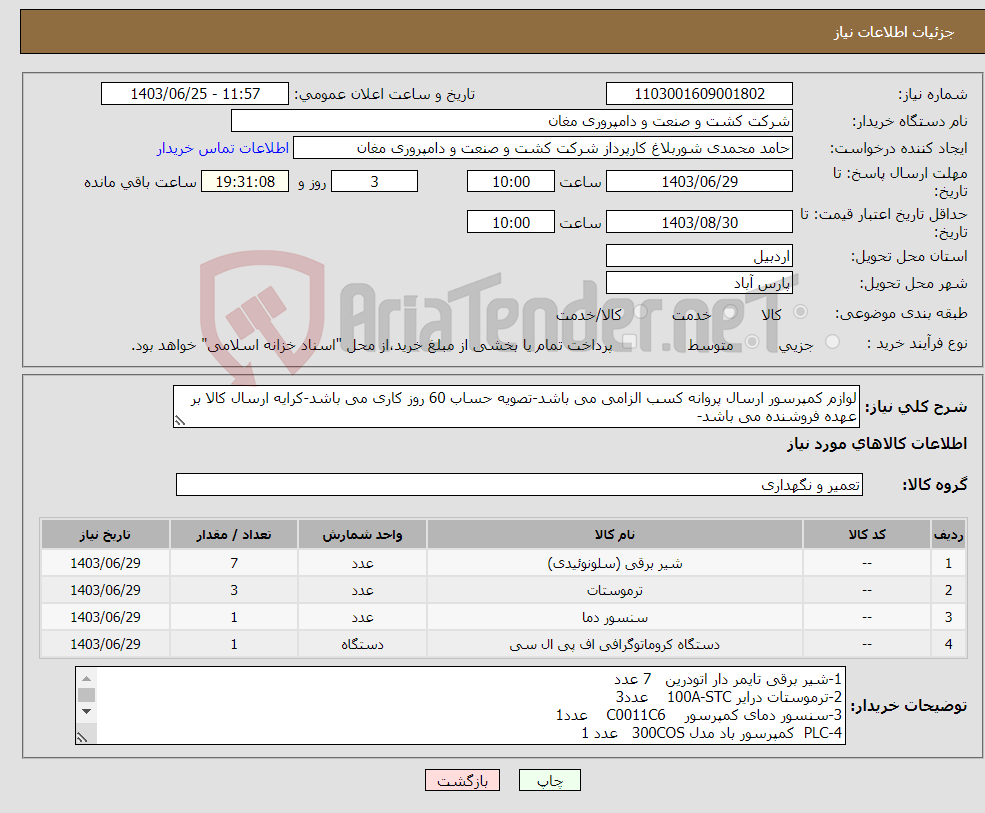Toggle the Islamic treasury payment checkbox
Viewport: 985px width, 813px height.
point(629,342)
